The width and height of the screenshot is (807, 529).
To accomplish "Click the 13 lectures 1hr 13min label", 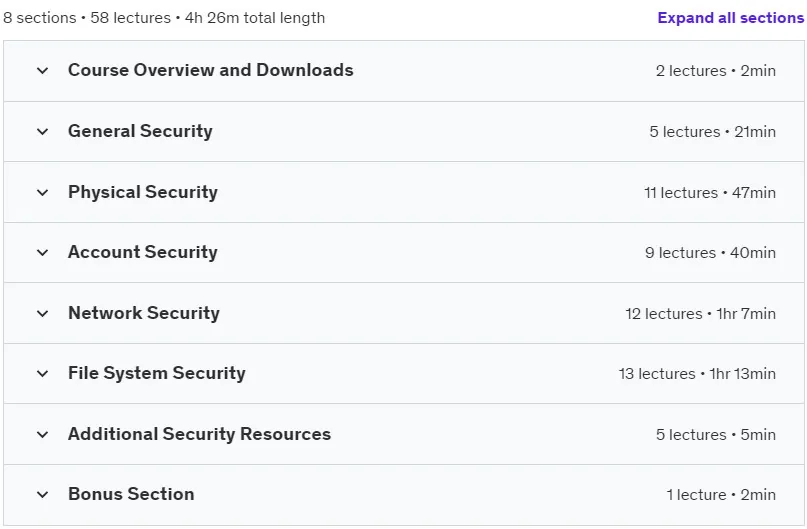I will [x=697, y=374].
